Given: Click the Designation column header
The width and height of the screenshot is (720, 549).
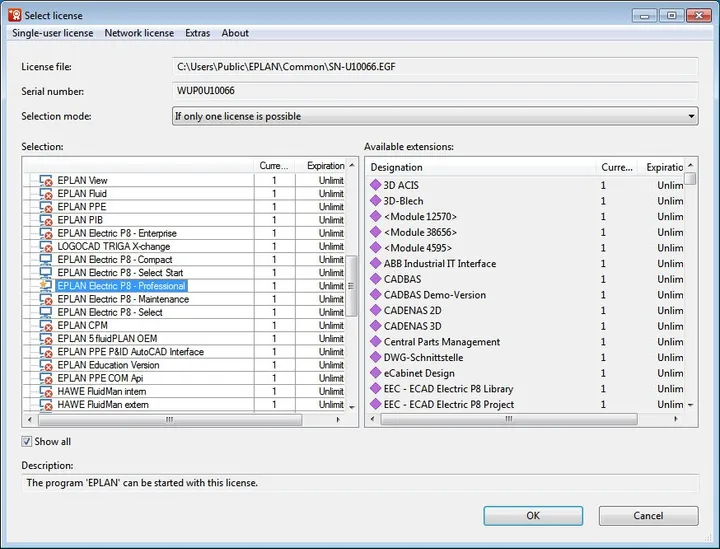Looking at the screenshot, I should point(480,167).
